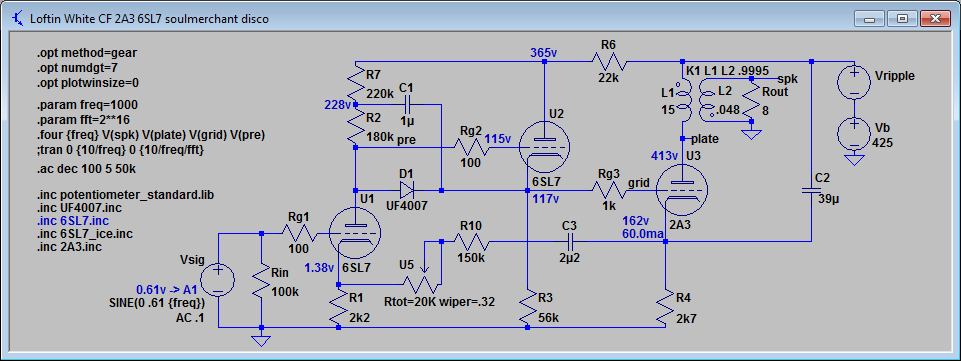Image resolution: width=961 pixels, height=361 pixels.
Task: Select resistor R6 symbol
Action: point(608,61)
